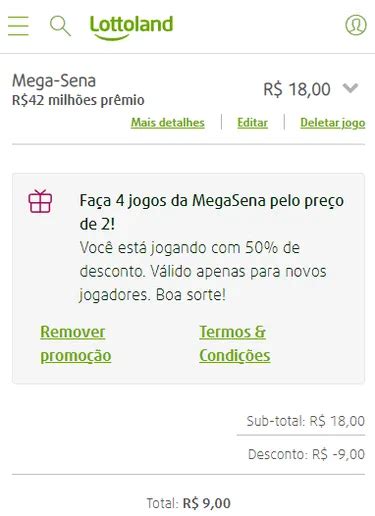This screenshot has width=375, height=516.
Task: Click the Total R$ 9,00 amount
Action: [188, 503]
